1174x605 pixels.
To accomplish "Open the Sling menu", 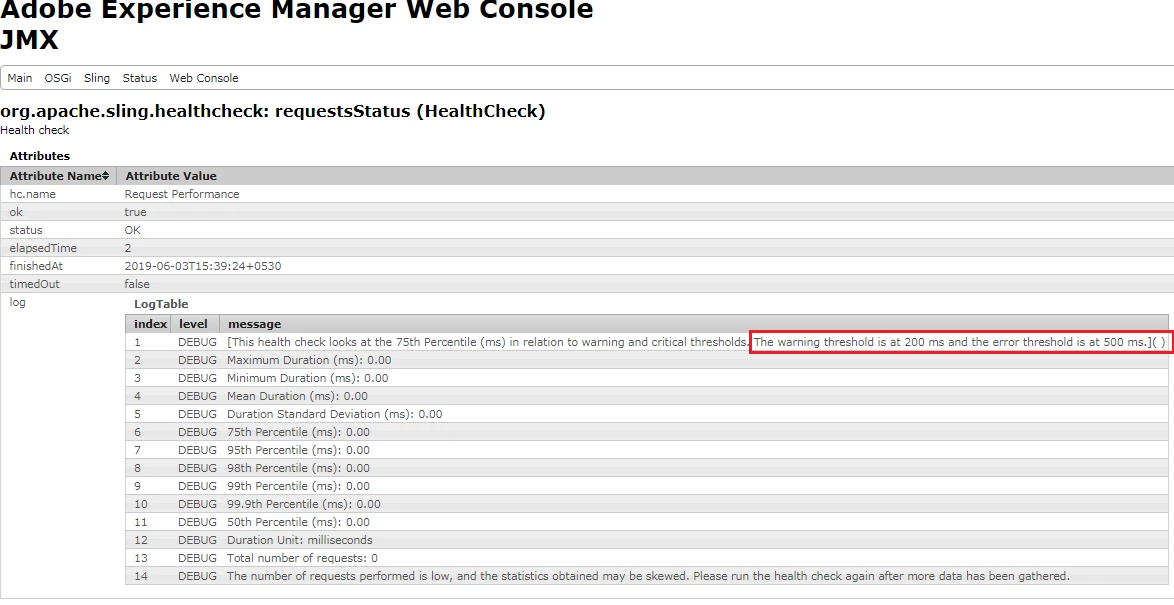I will [97, 78].
